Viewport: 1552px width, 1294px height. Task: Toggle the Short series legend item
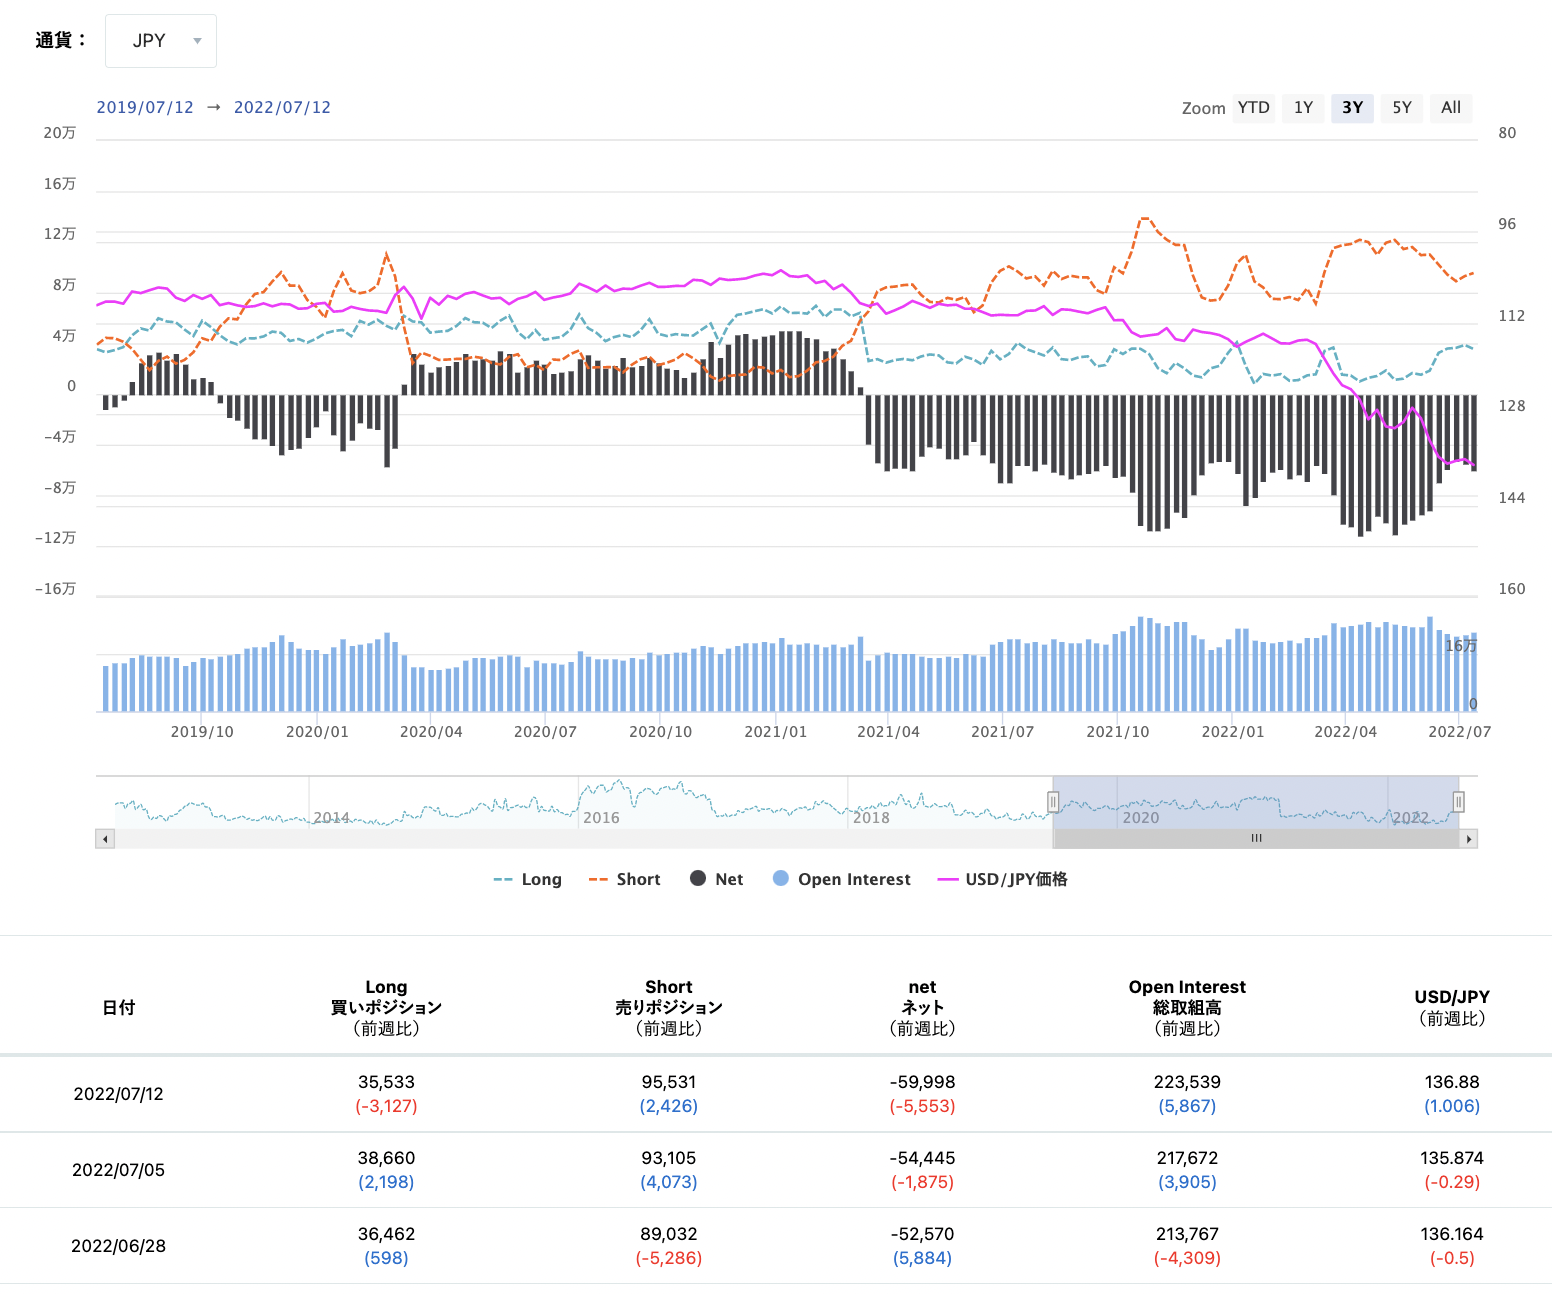(625, 879)
